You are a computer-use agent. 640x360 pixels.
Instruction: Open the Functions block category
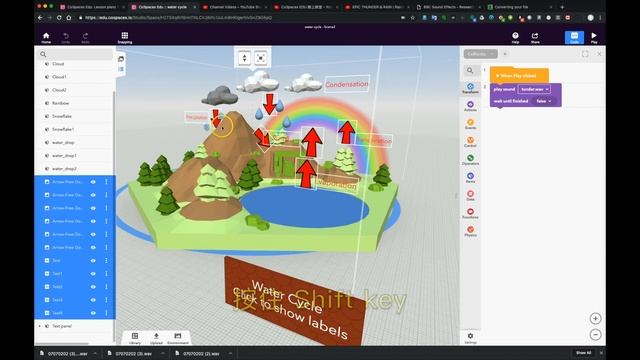470,213
